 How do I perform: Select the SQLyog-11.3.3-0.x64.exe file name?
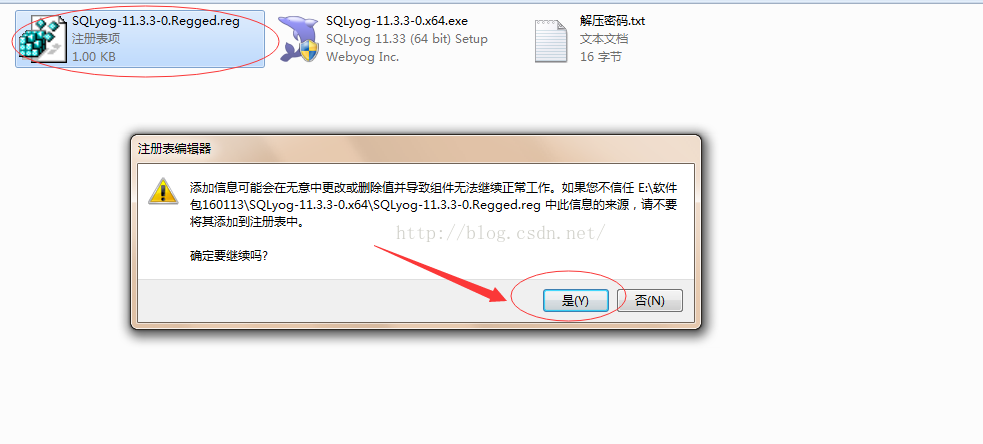[x=397, y=21]
